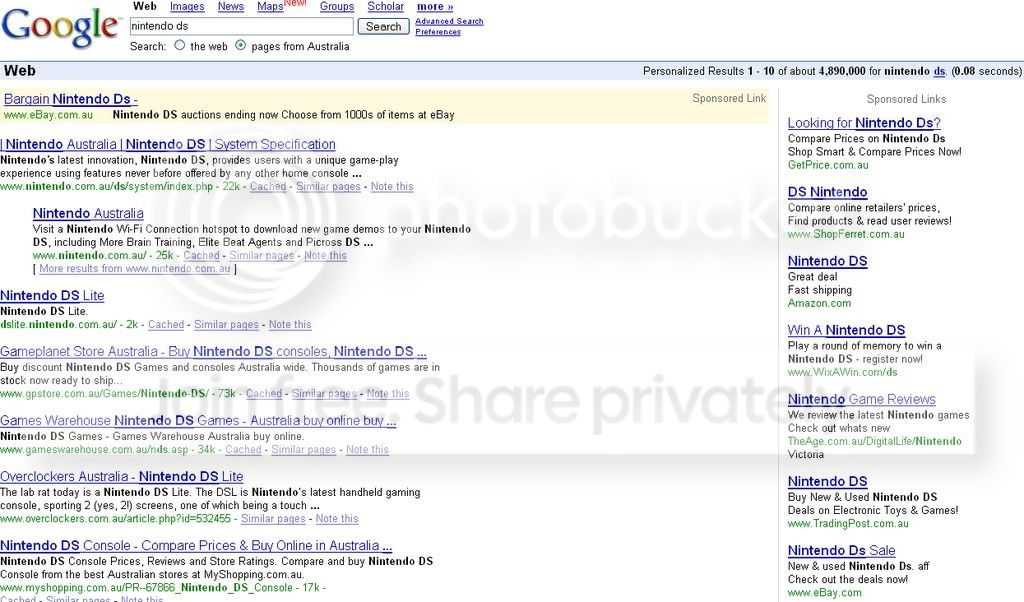
Task: Click 'Note this' for overclockers.com.au result
Action: [337, 519]
